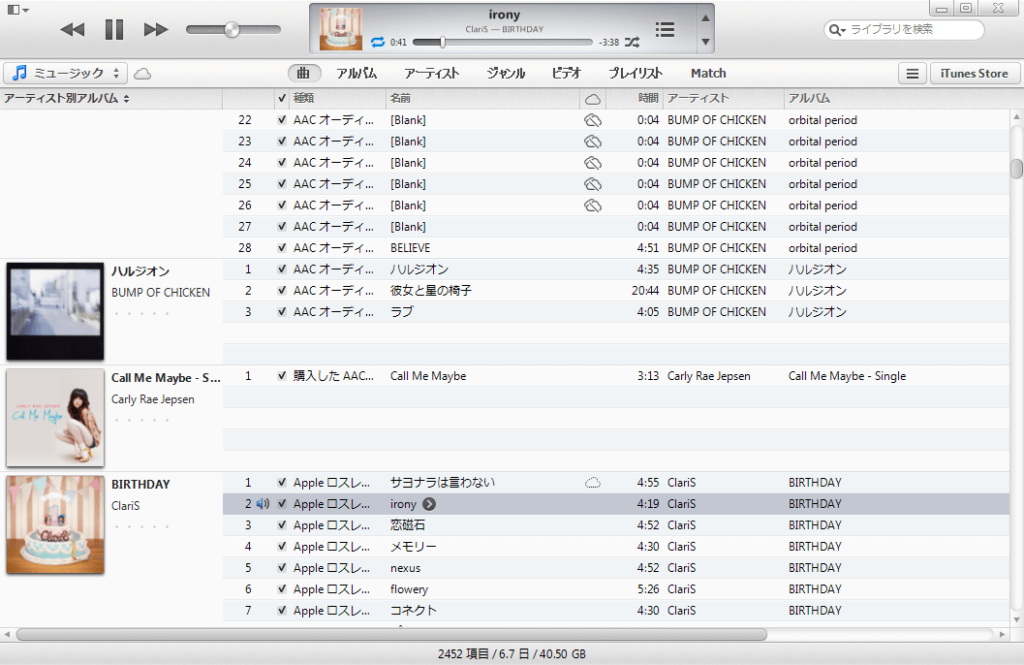Select the BIRTHDAY album cover
Viewport: 1024px width, 665px height.
click(x=56, y=525)
